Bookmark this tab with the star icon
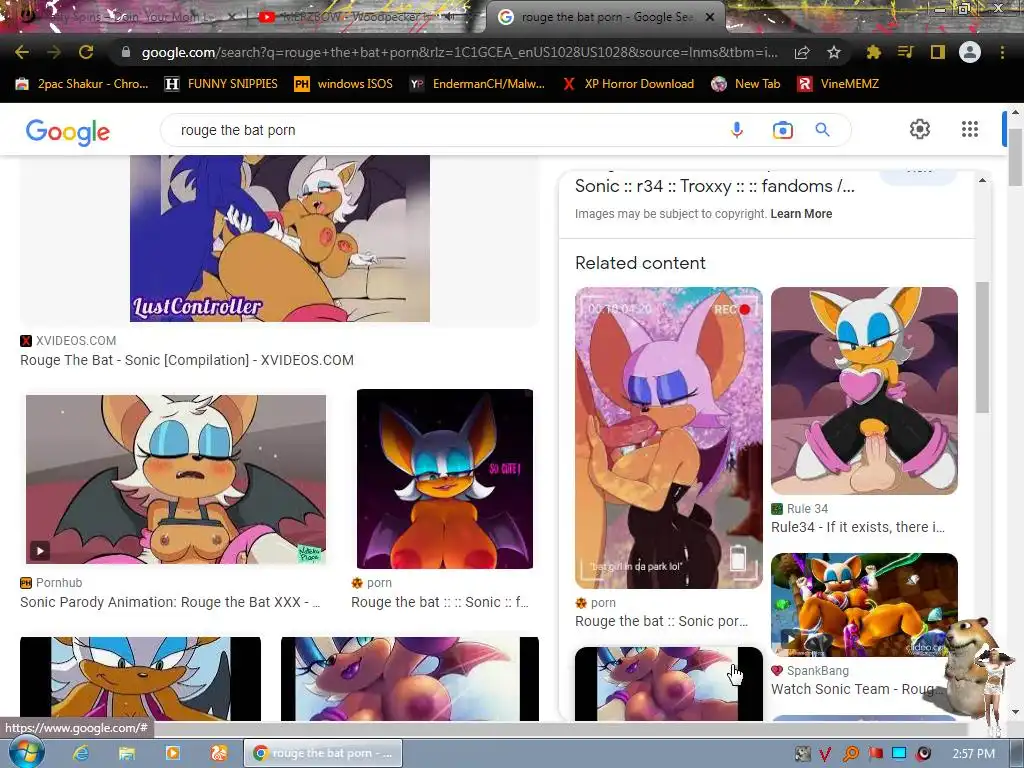1024x768 pixels. tap(834, 52)
